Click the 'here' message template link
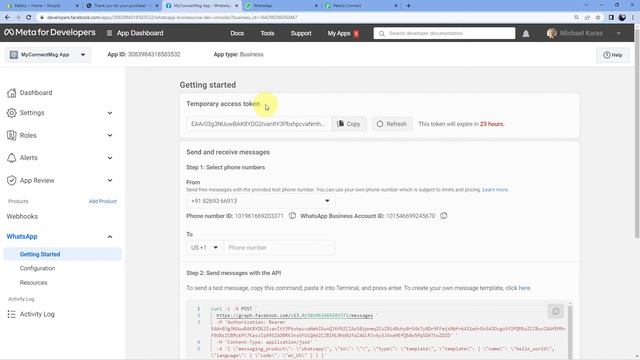The width and height of the screenshot is (640, 360). [x=524, y=288]
